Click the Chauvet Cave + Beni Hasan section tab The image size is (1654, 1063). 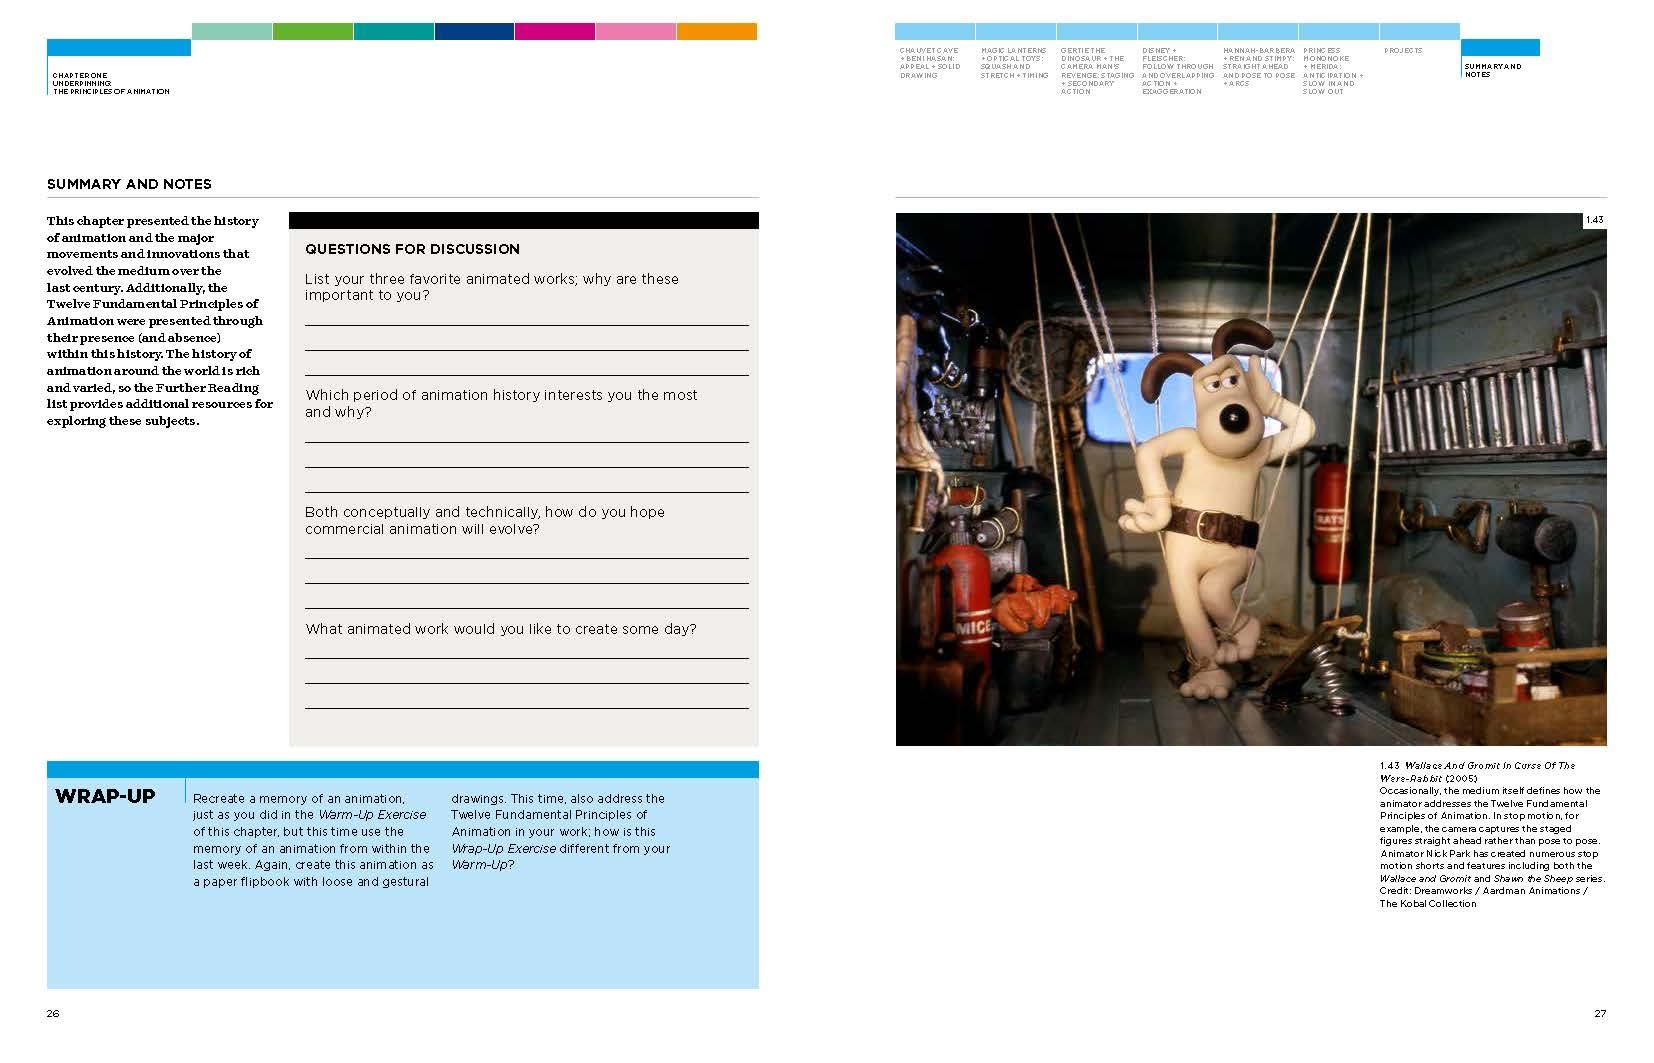(x=930, y=62)
